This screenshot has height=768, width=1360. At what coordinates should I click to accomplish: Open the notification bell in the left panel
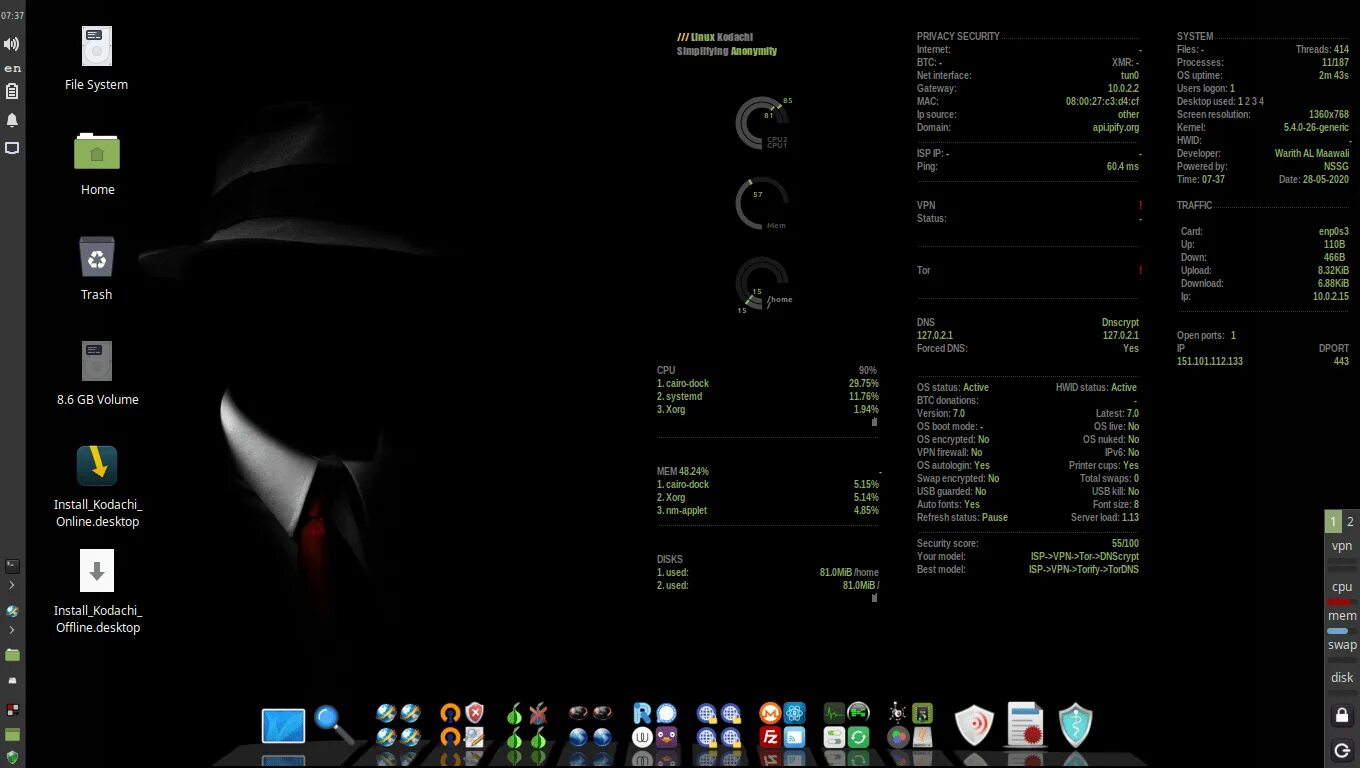[x=12, y=120]
